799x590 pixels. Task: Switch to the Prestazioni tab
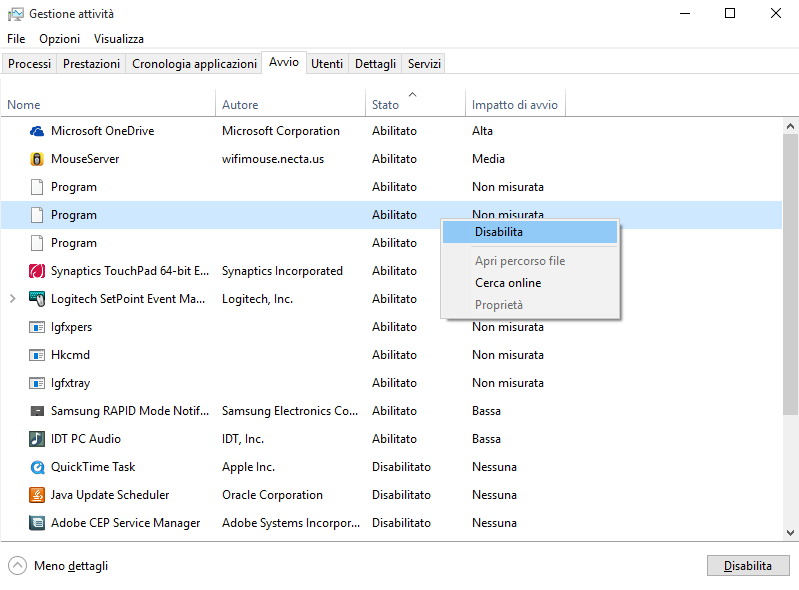point(91,64)
